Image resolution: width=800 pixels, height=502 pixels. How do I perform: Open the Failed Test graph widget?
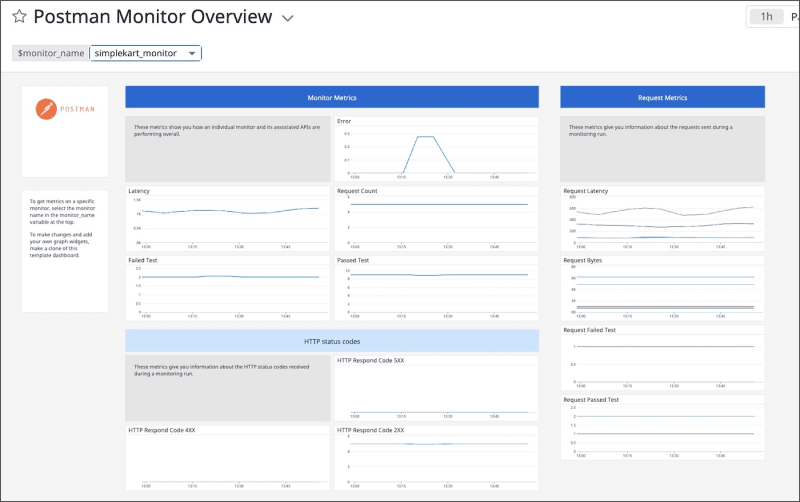click(228, 288)
